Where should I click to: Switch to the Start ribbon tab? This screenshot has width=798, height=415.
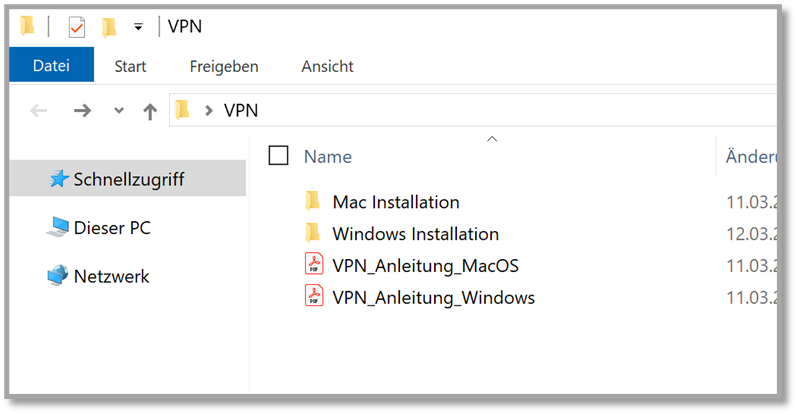[x=130, y=66]
